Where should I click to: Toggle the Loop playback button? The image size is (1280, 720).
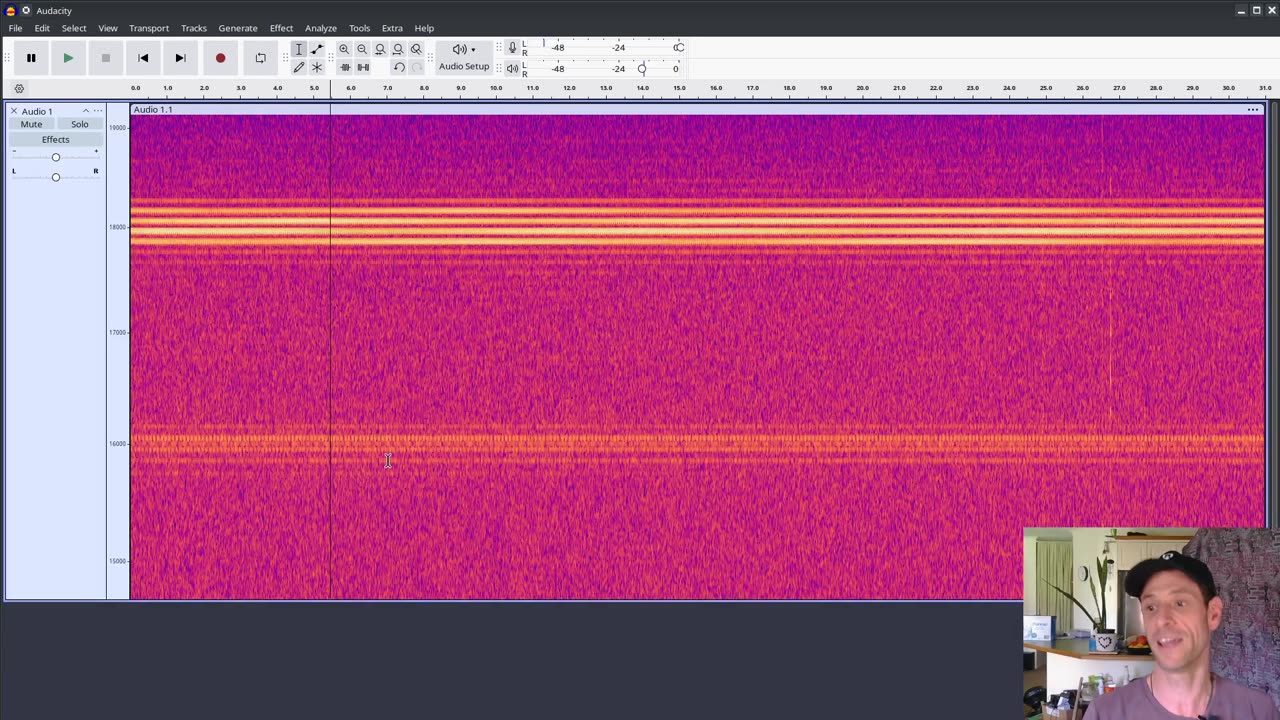260,58
